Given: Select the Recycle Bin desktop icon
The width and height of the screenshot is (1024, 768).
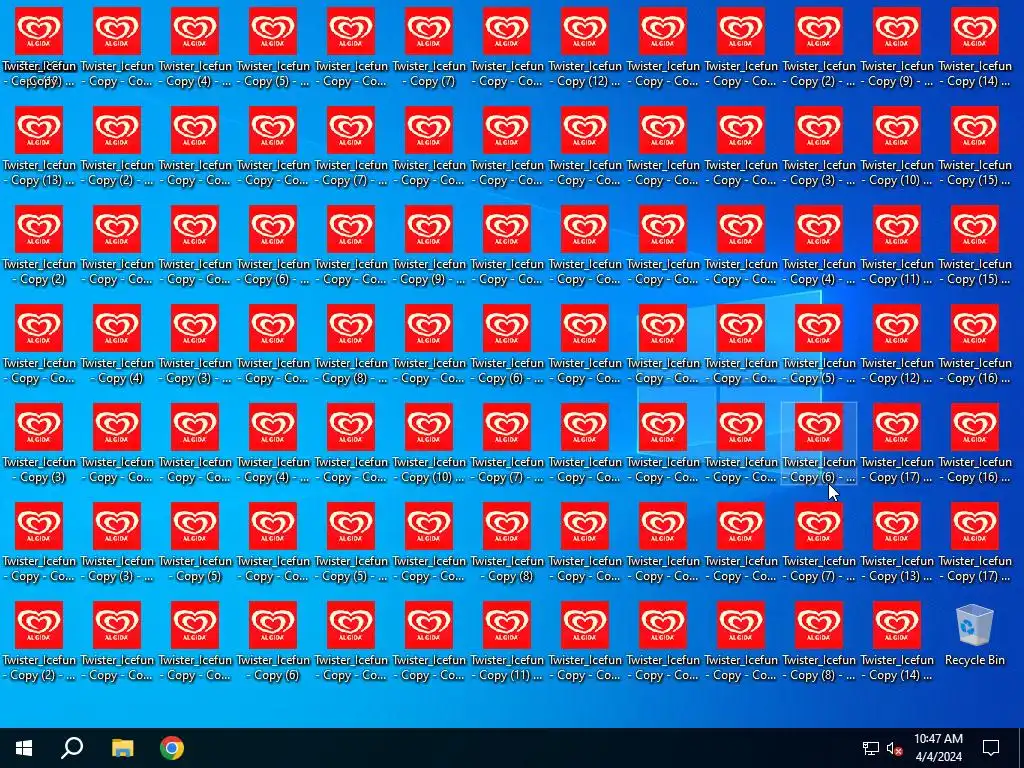Looking at the screenshot, I should click(x=974, y=635).
